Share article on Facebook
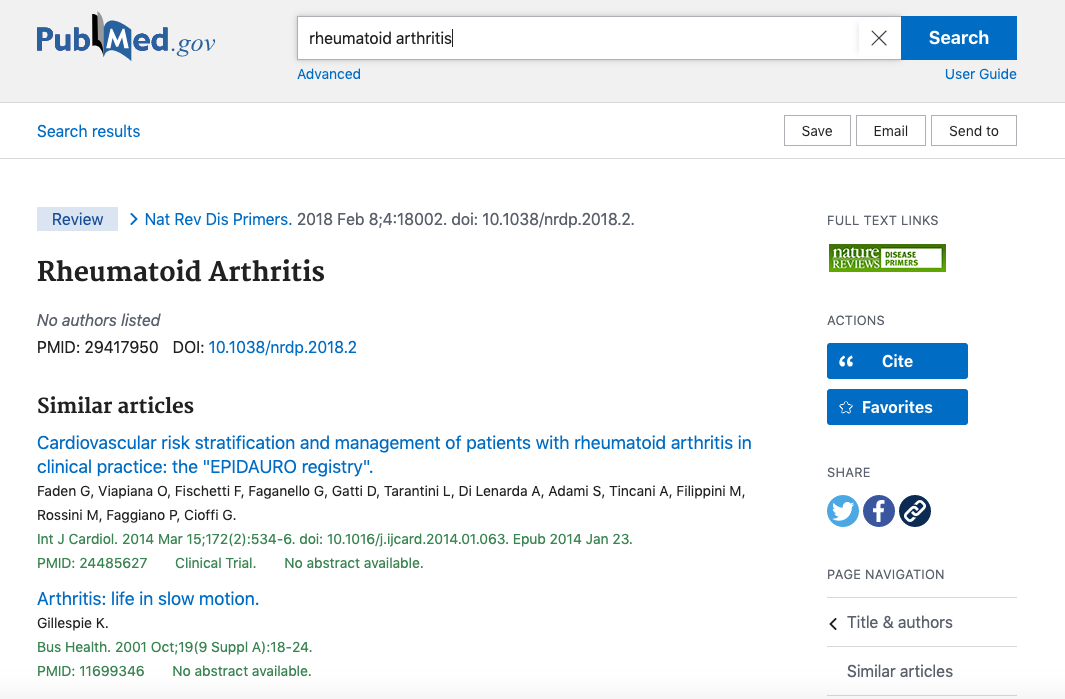Image resolution: width=1065 pixels, height=699 pixels. click(879, 511)
